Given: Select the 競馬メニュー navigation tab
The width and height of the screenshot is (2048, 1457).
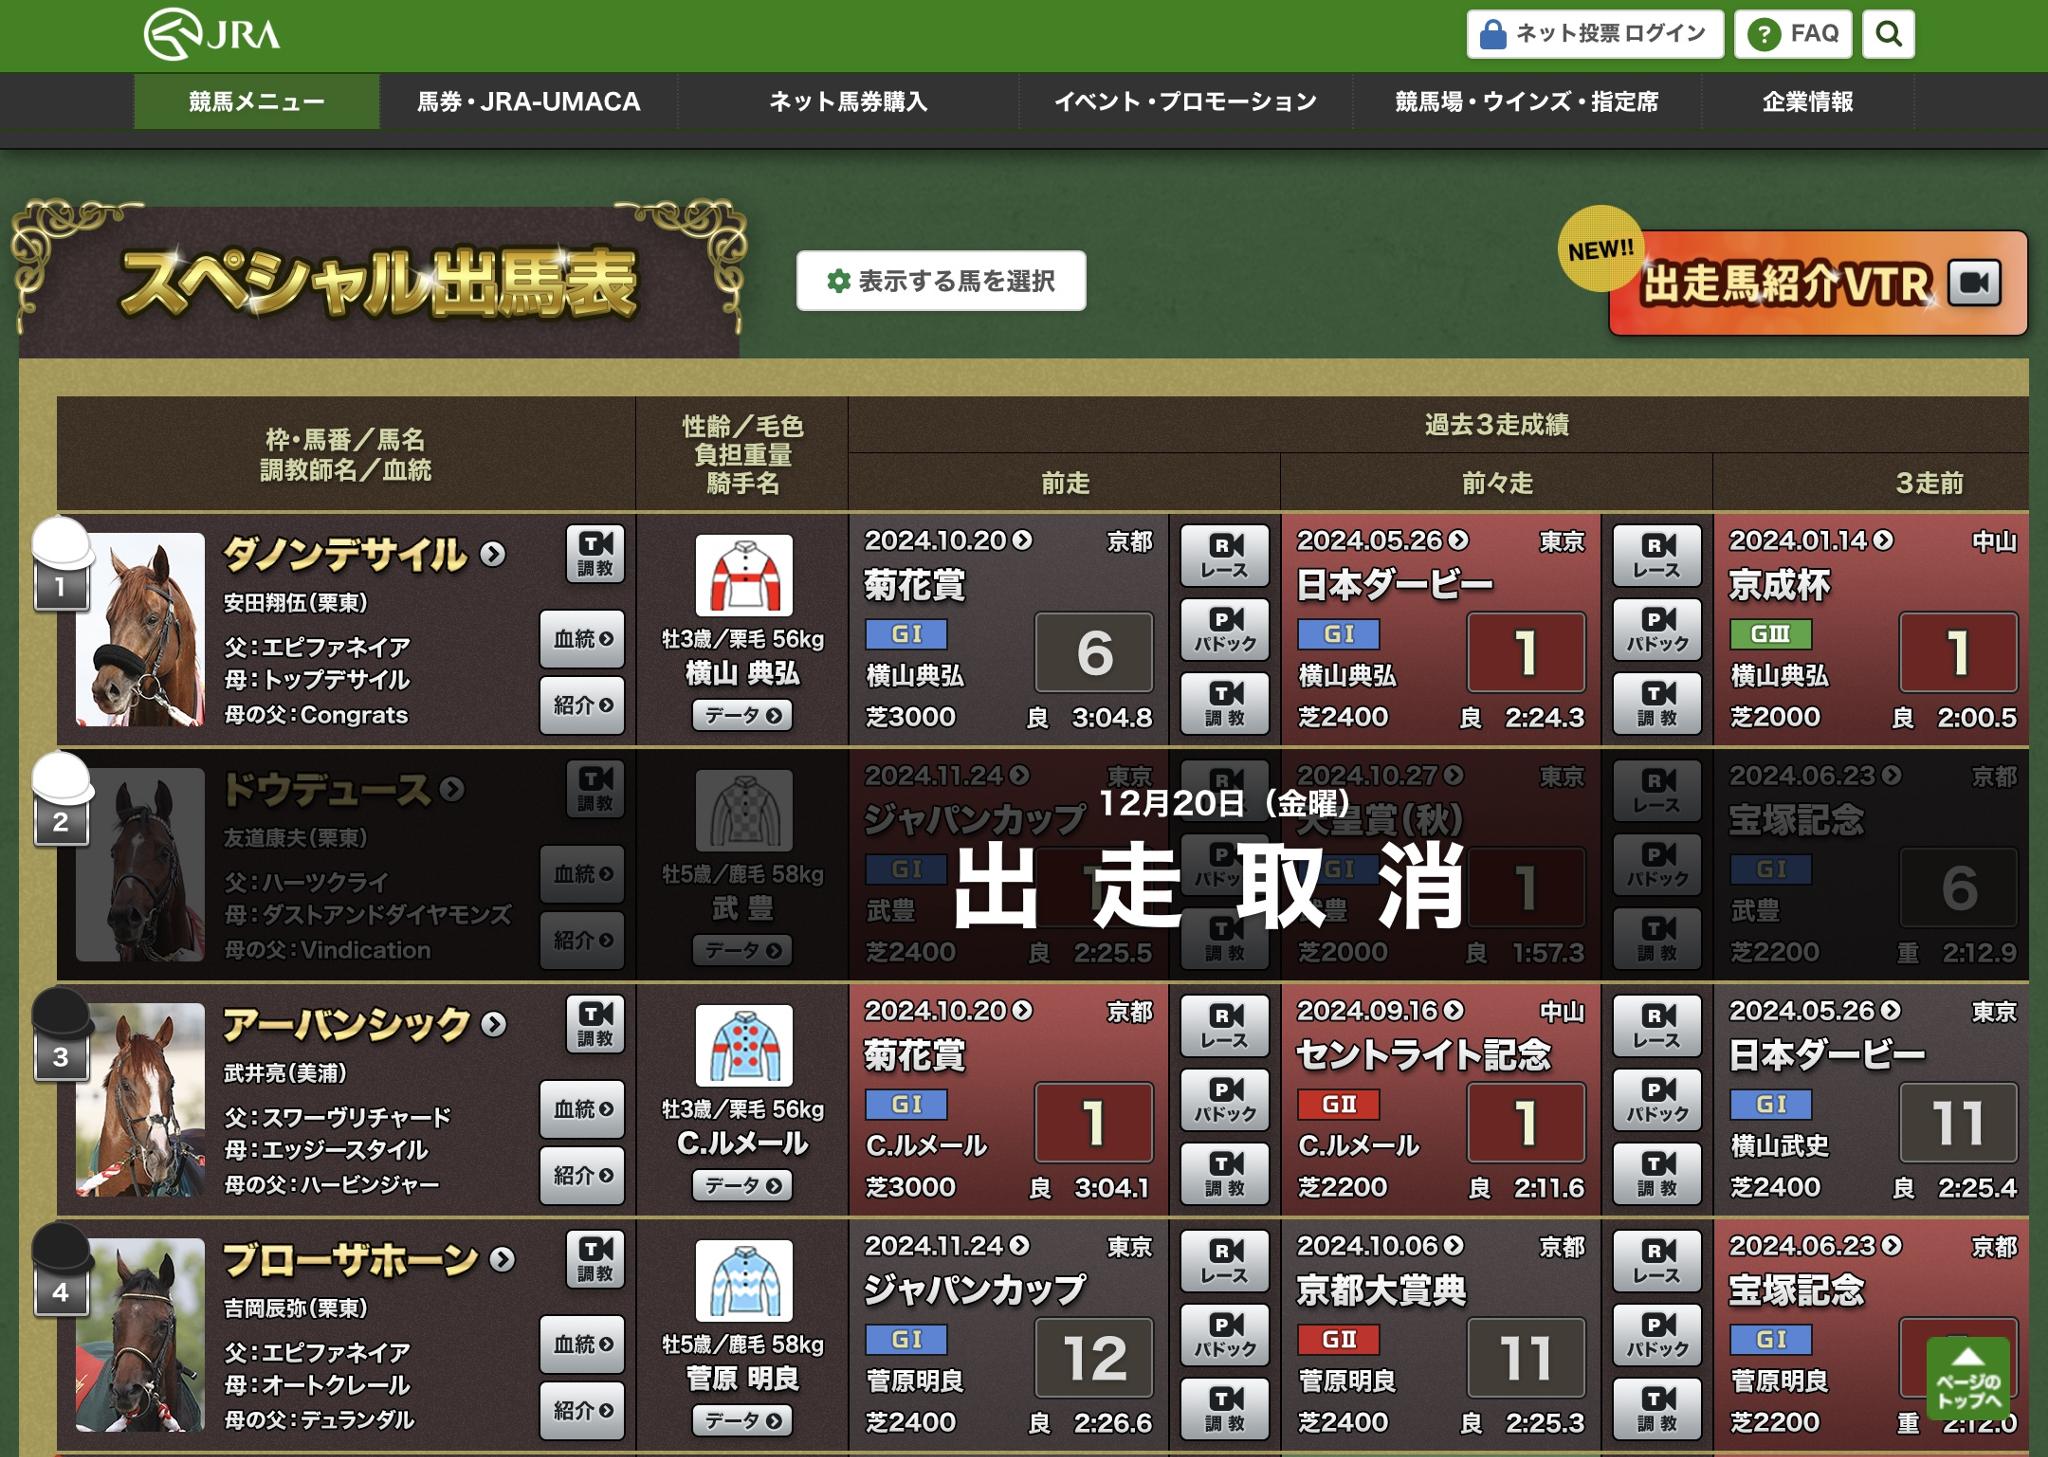Looking at the screenshot, I should pos(257,102).
